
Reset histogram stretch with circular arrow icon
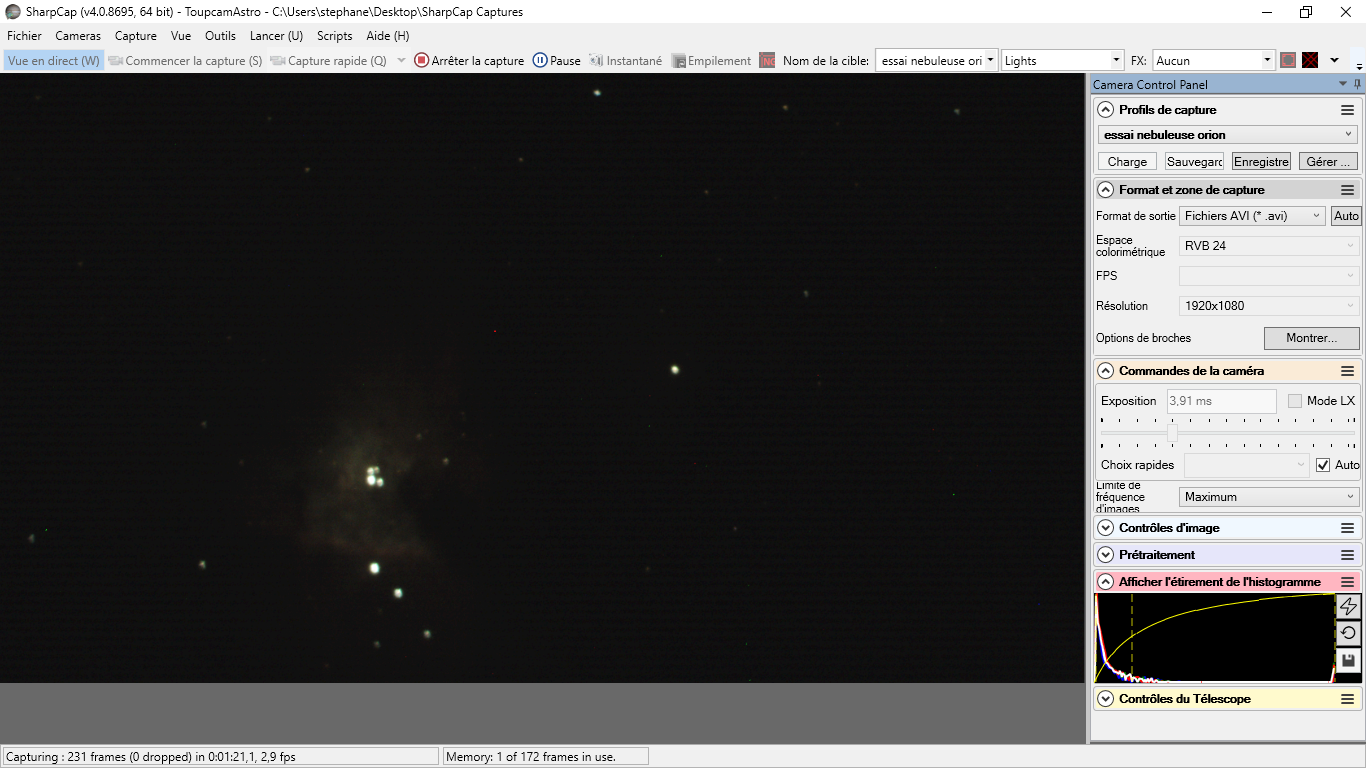coord(1347,632)
